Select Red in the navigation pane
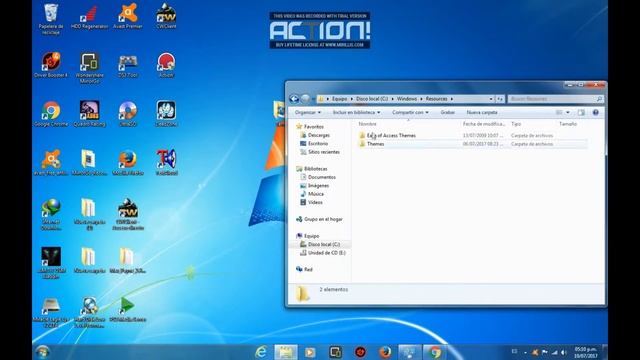This screenshot has width=640, height=360. pos(308,269)
